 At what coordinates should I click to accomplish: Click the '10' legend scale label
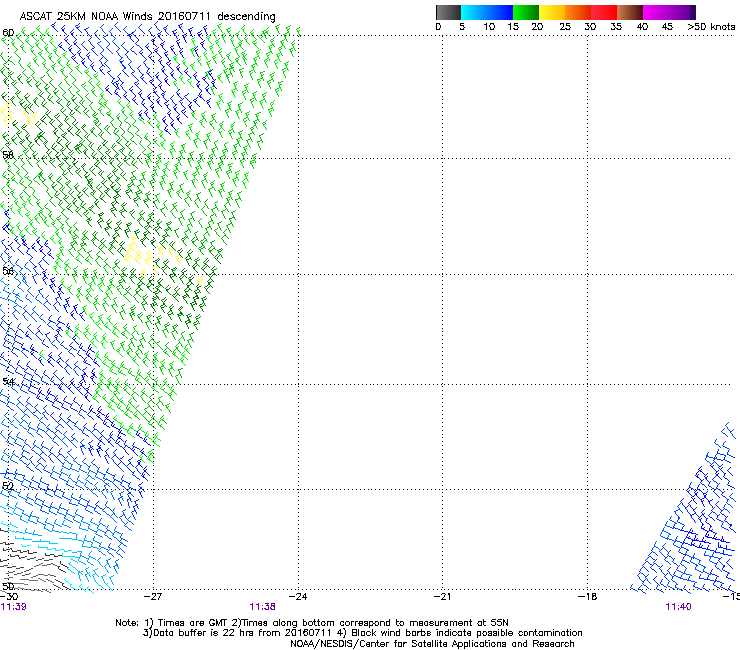(x=489, y=27)
